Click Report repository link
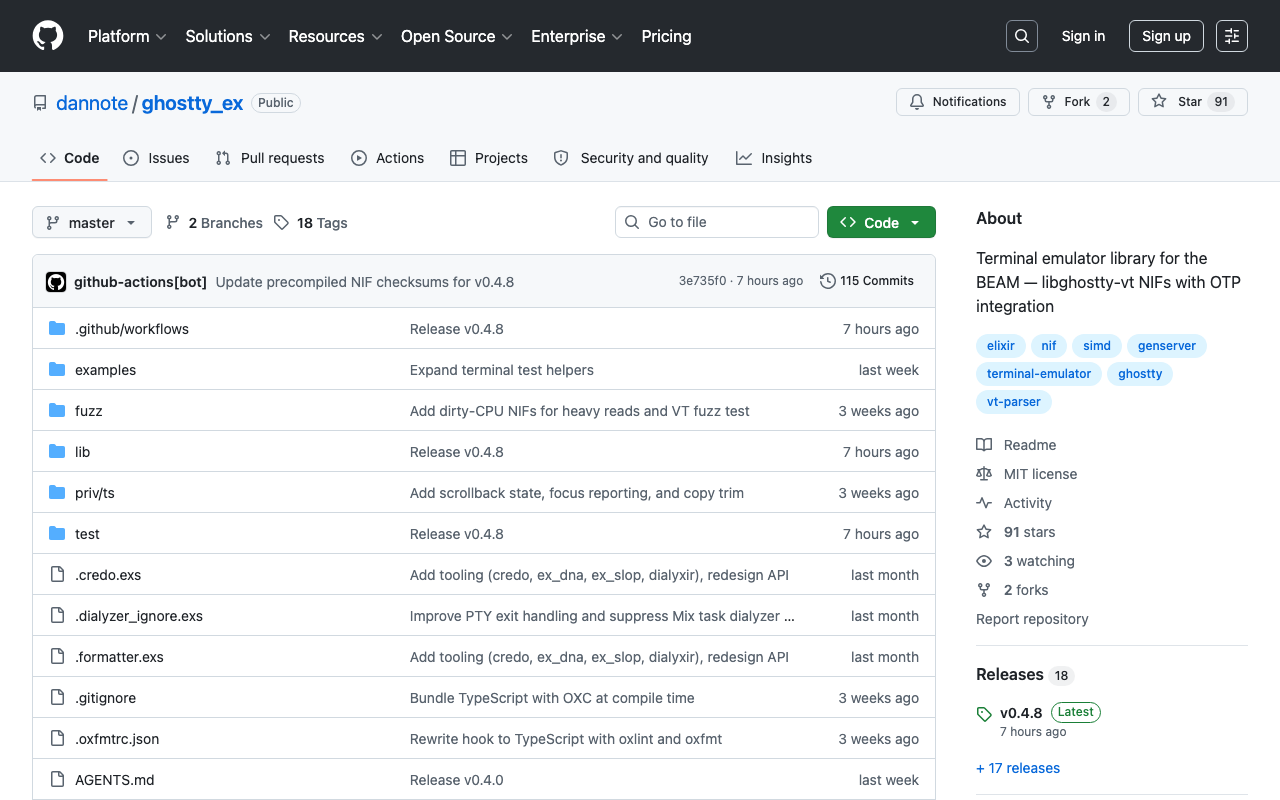Viewport: 1280px width, 800px height. pyautogui.click(x=1032, y=619)
